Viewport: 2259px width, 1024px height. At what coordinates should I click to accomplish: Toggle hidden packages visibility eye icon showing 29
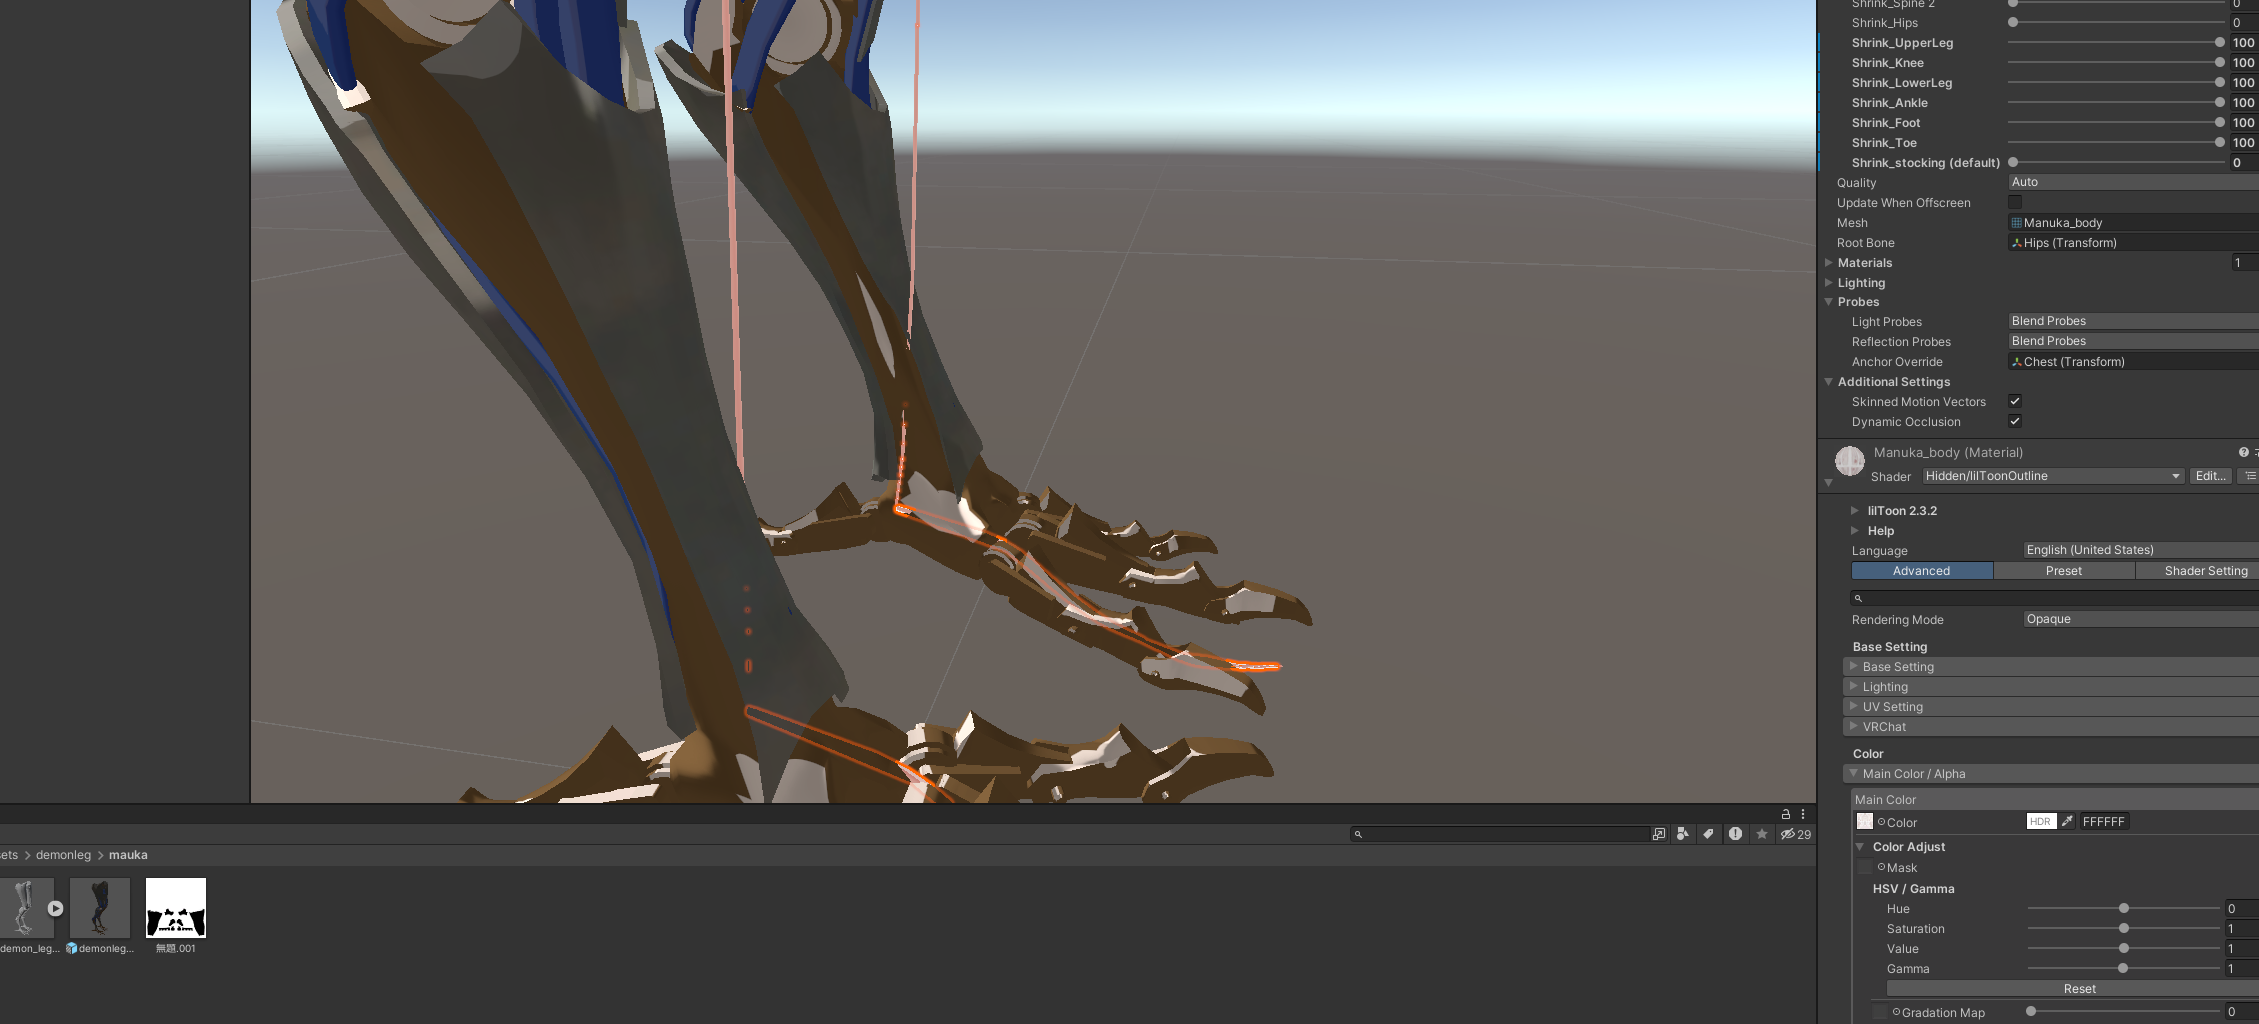point(1796,834)
